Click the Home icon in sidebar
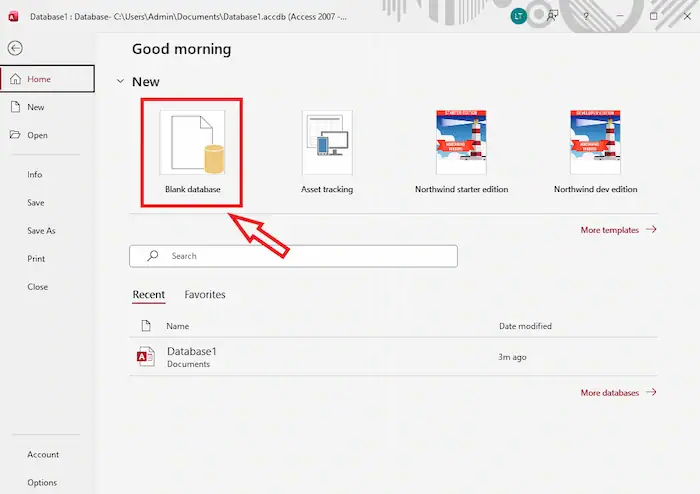This screenshot has height=494, width=700. pyautogui.click(x=14, y=79)
